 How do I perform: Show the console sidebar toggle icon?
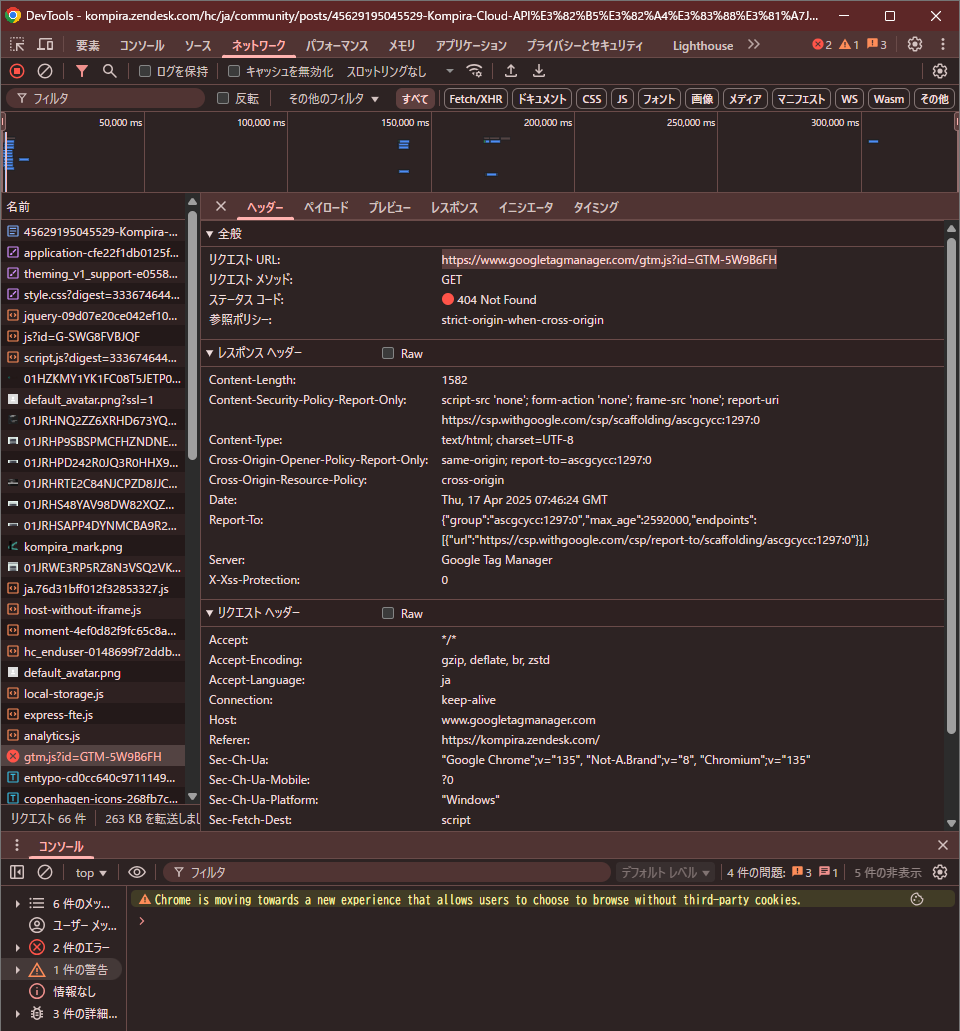pyautogui.click(x=17, y=872)
